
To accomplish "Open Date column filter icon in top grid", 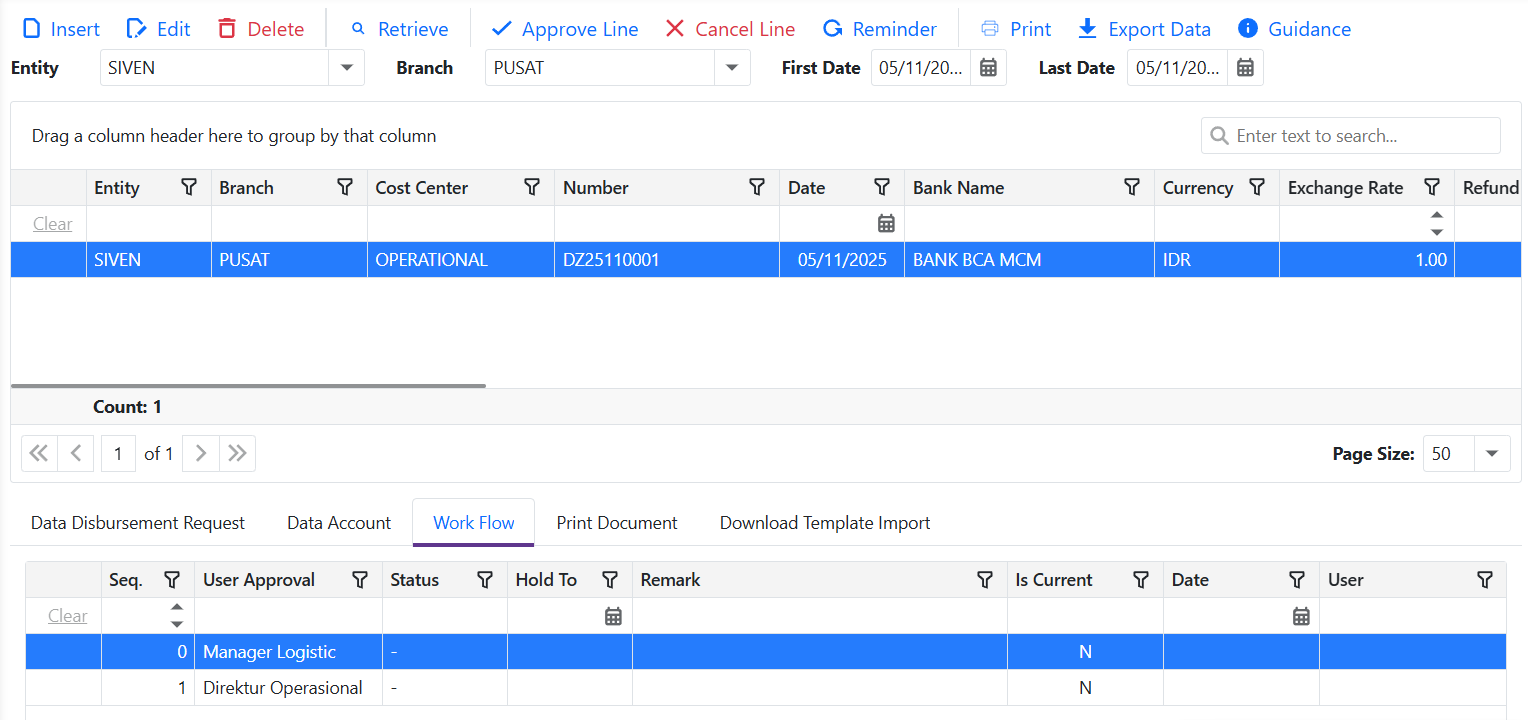I will pyautogui.click(x=882, y=187).
